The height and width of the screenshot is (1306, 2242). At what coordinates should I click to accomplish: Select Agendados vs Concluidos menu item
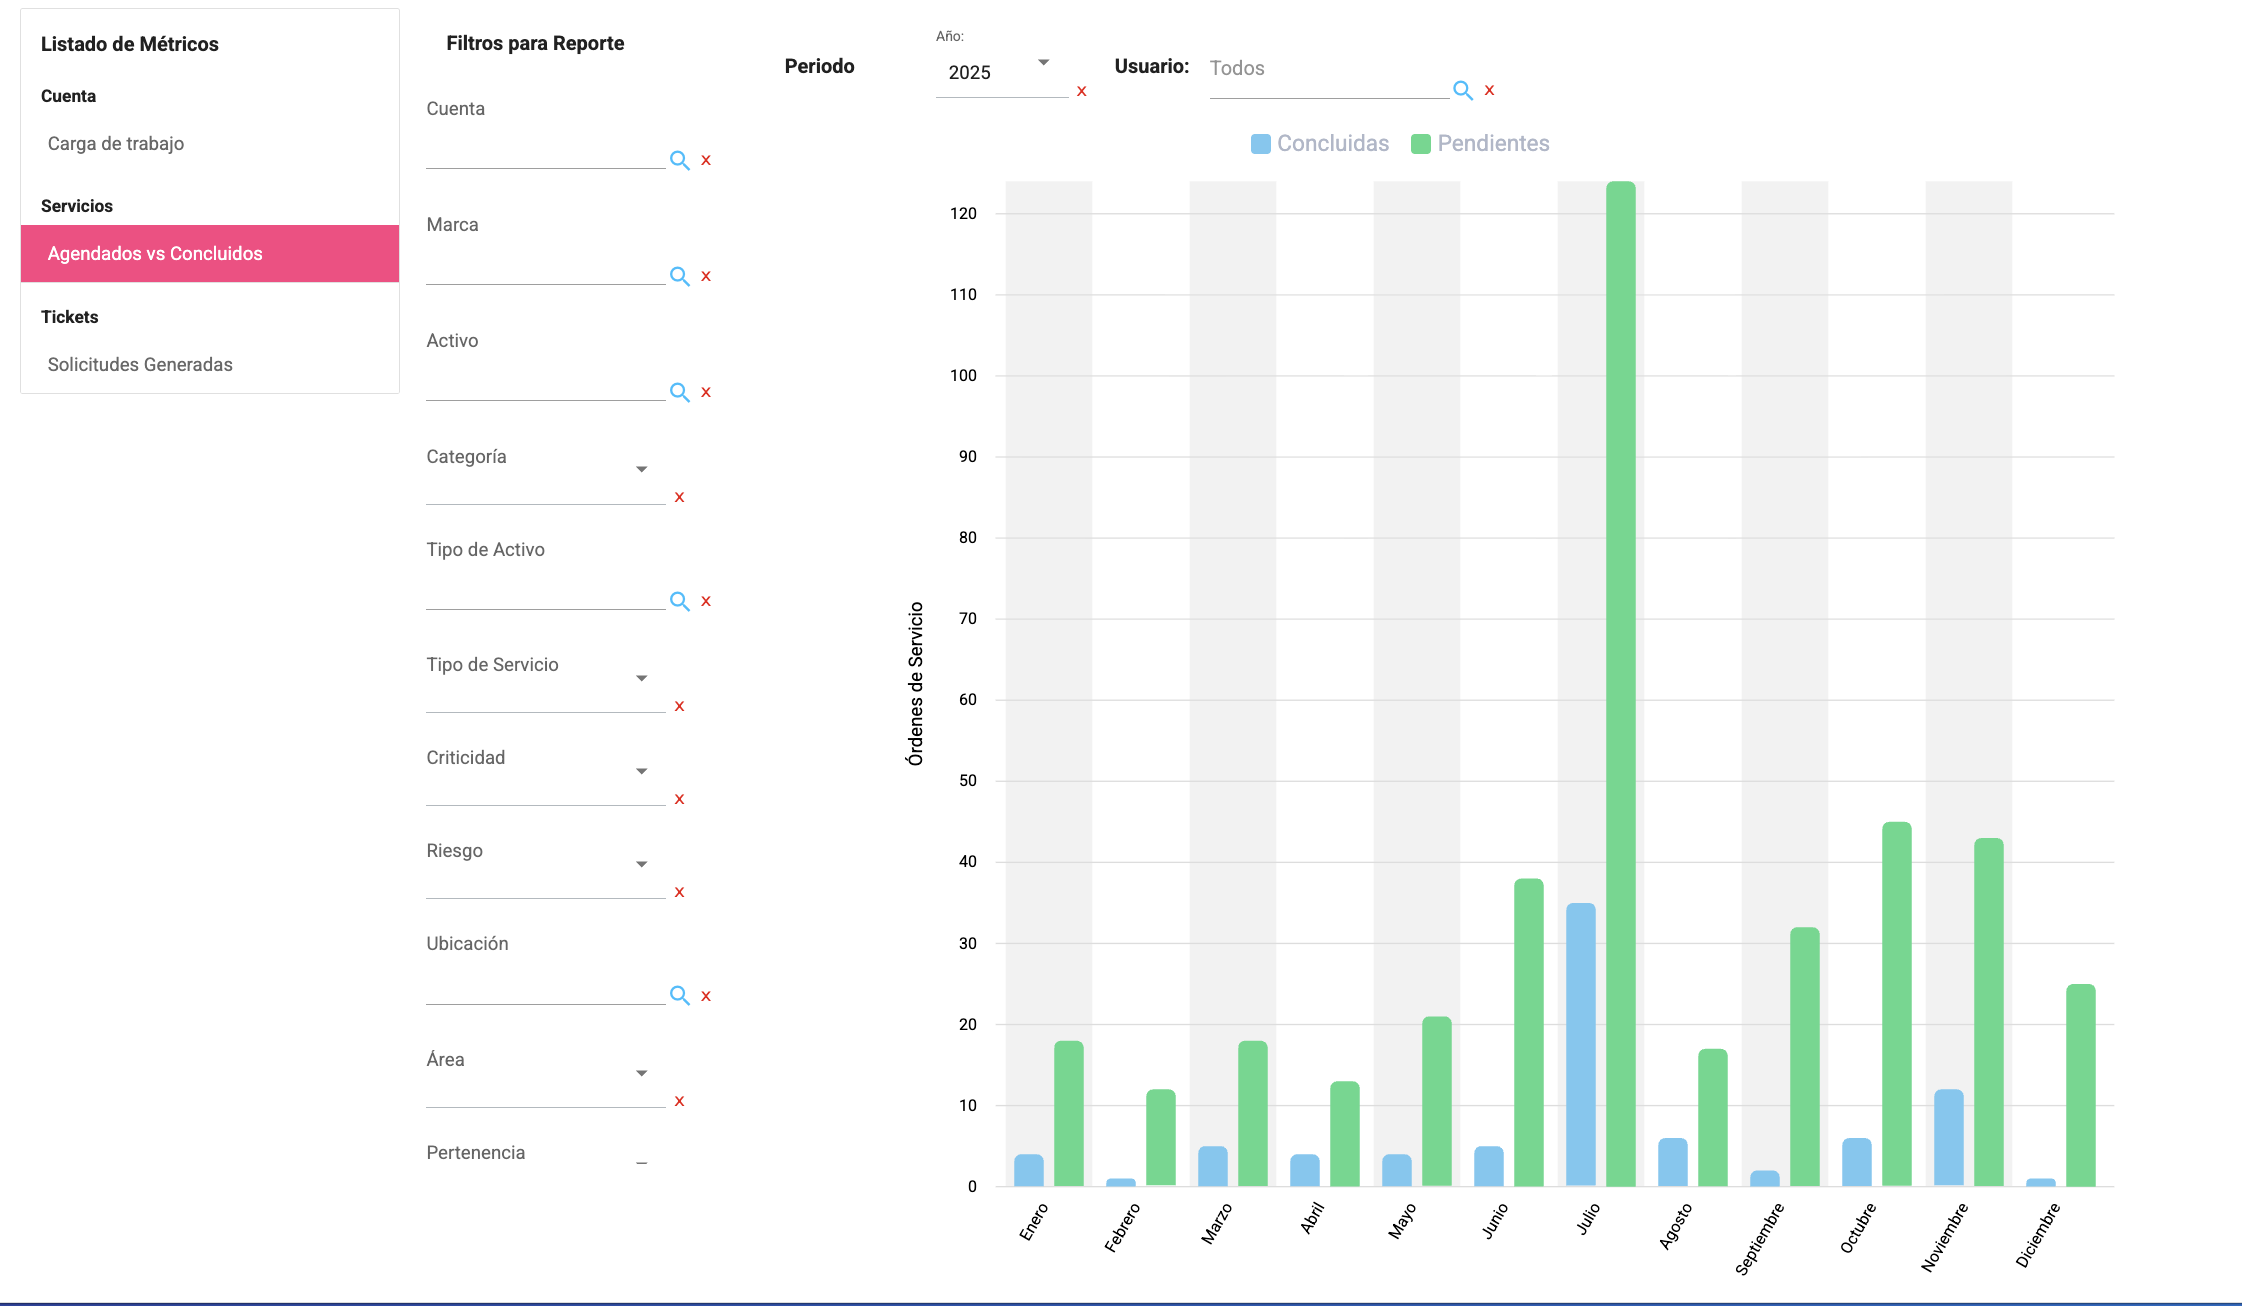coord(155,253)
